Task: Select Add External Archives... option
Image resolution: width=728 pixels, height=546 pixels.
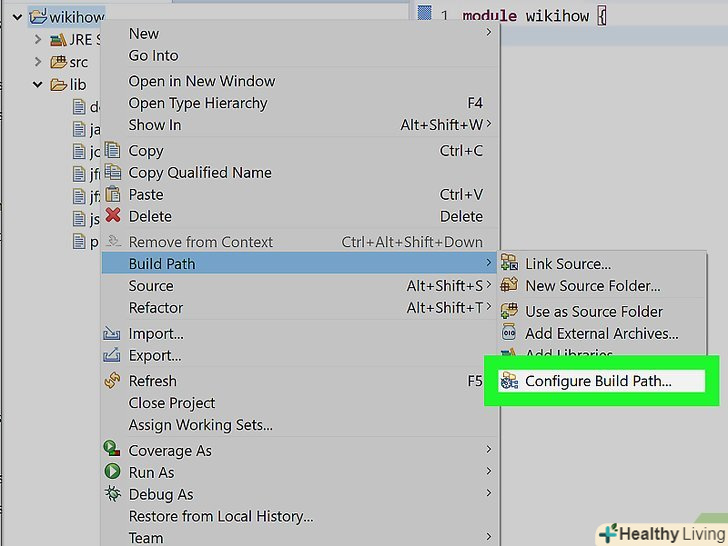Action: click(602, 333)
